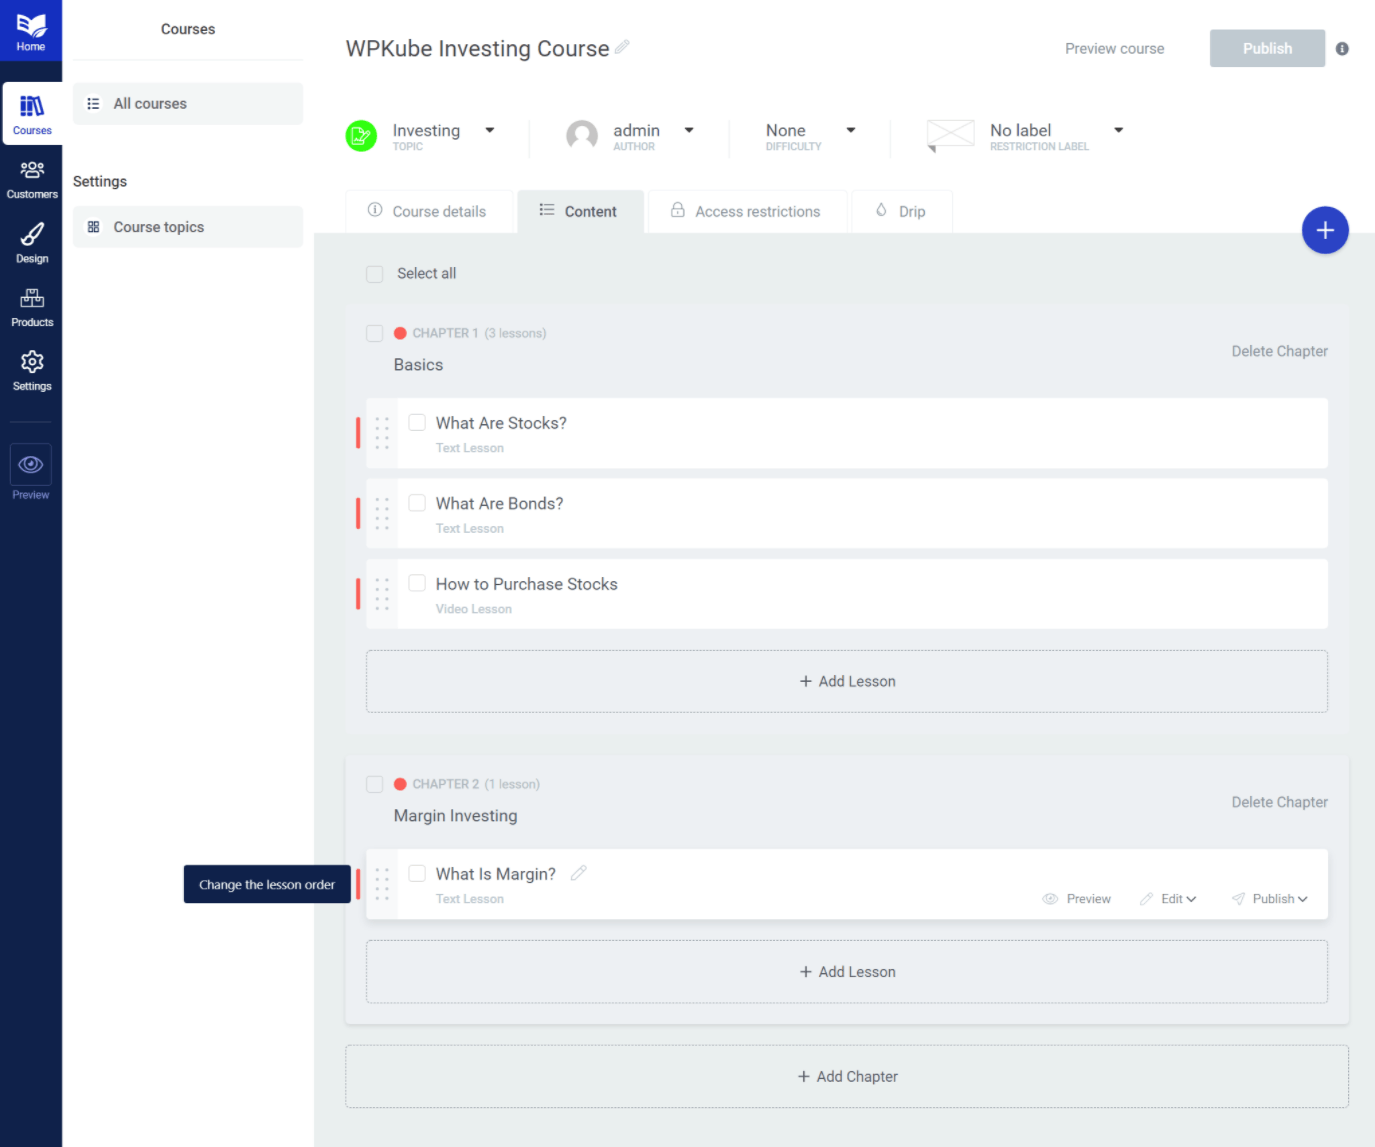Open the Courses sidebar section
The image size is (1375, 1147).
(32, 113)
